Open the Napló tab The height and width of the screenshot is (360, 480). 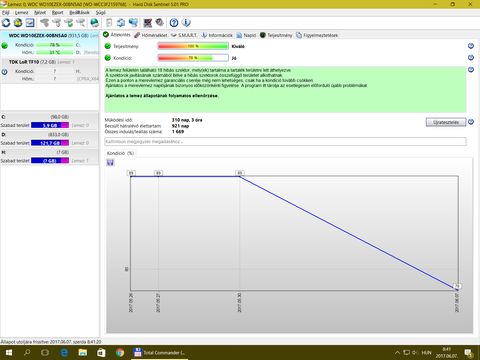pyautogui.click(x=246, y=35)
